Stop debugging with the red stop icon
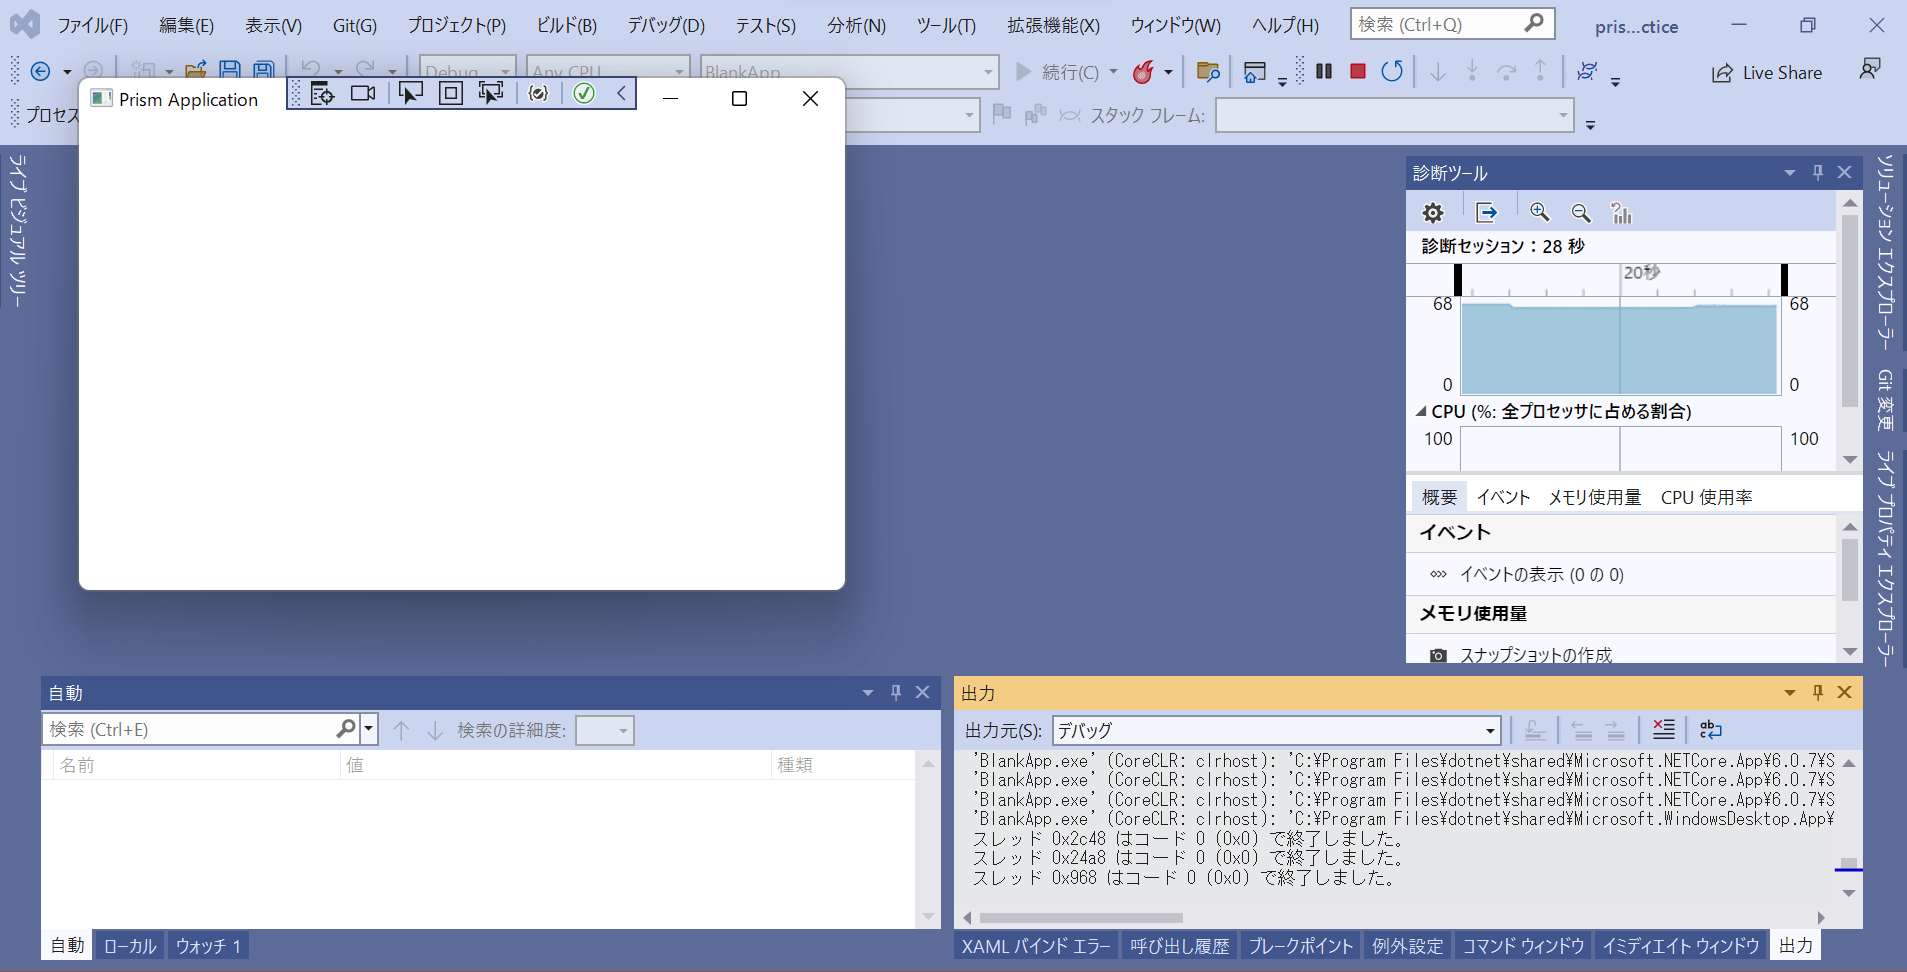This screenshot has height=972, width=1907. [1357, 71]
